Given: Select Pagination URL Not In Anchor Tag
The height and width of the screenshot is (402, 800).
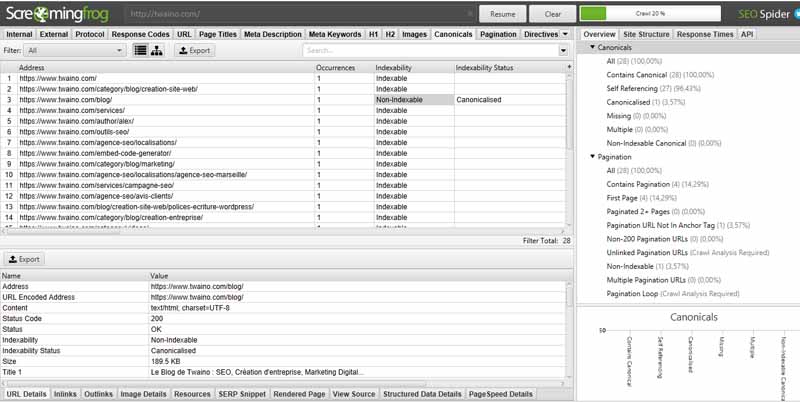Looking at the screenshot, I should [678, 225].
